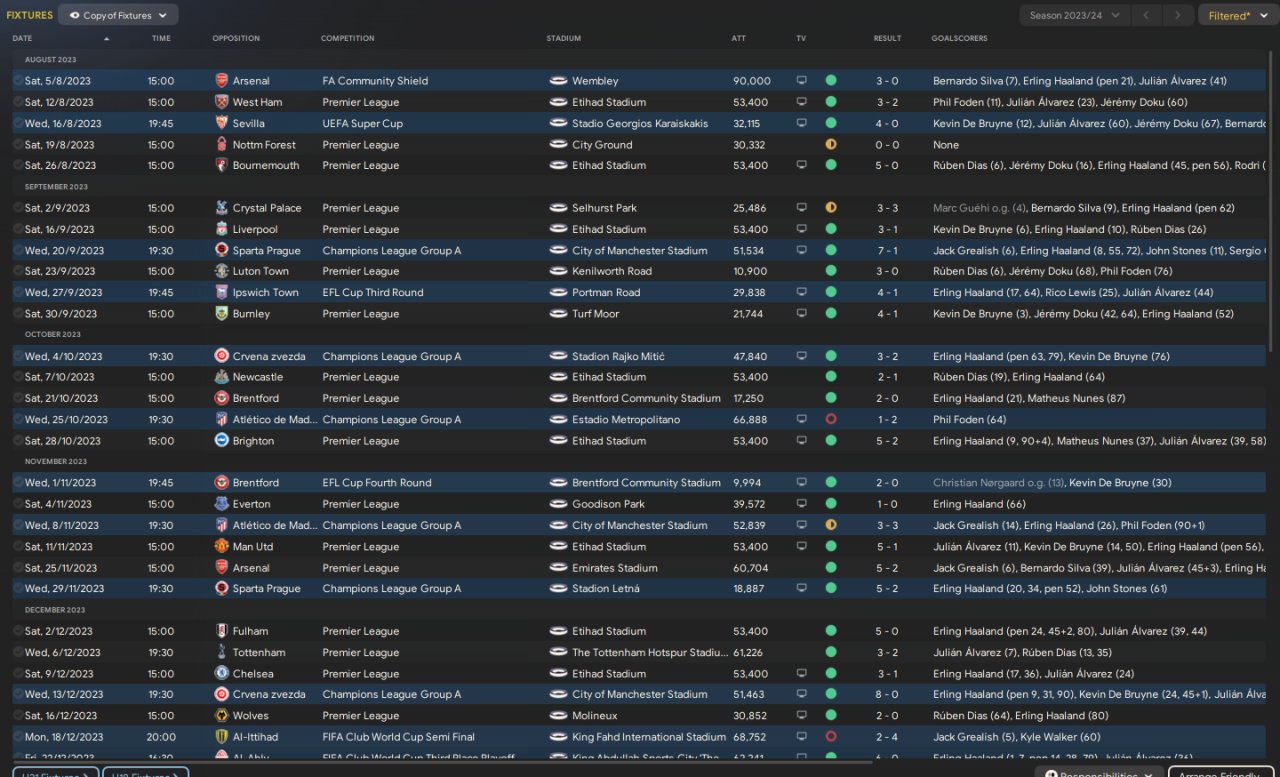The height and width of the screenshot is (777, 1280).
Task: Click the West Ham club badge
Action: (222, 102)
